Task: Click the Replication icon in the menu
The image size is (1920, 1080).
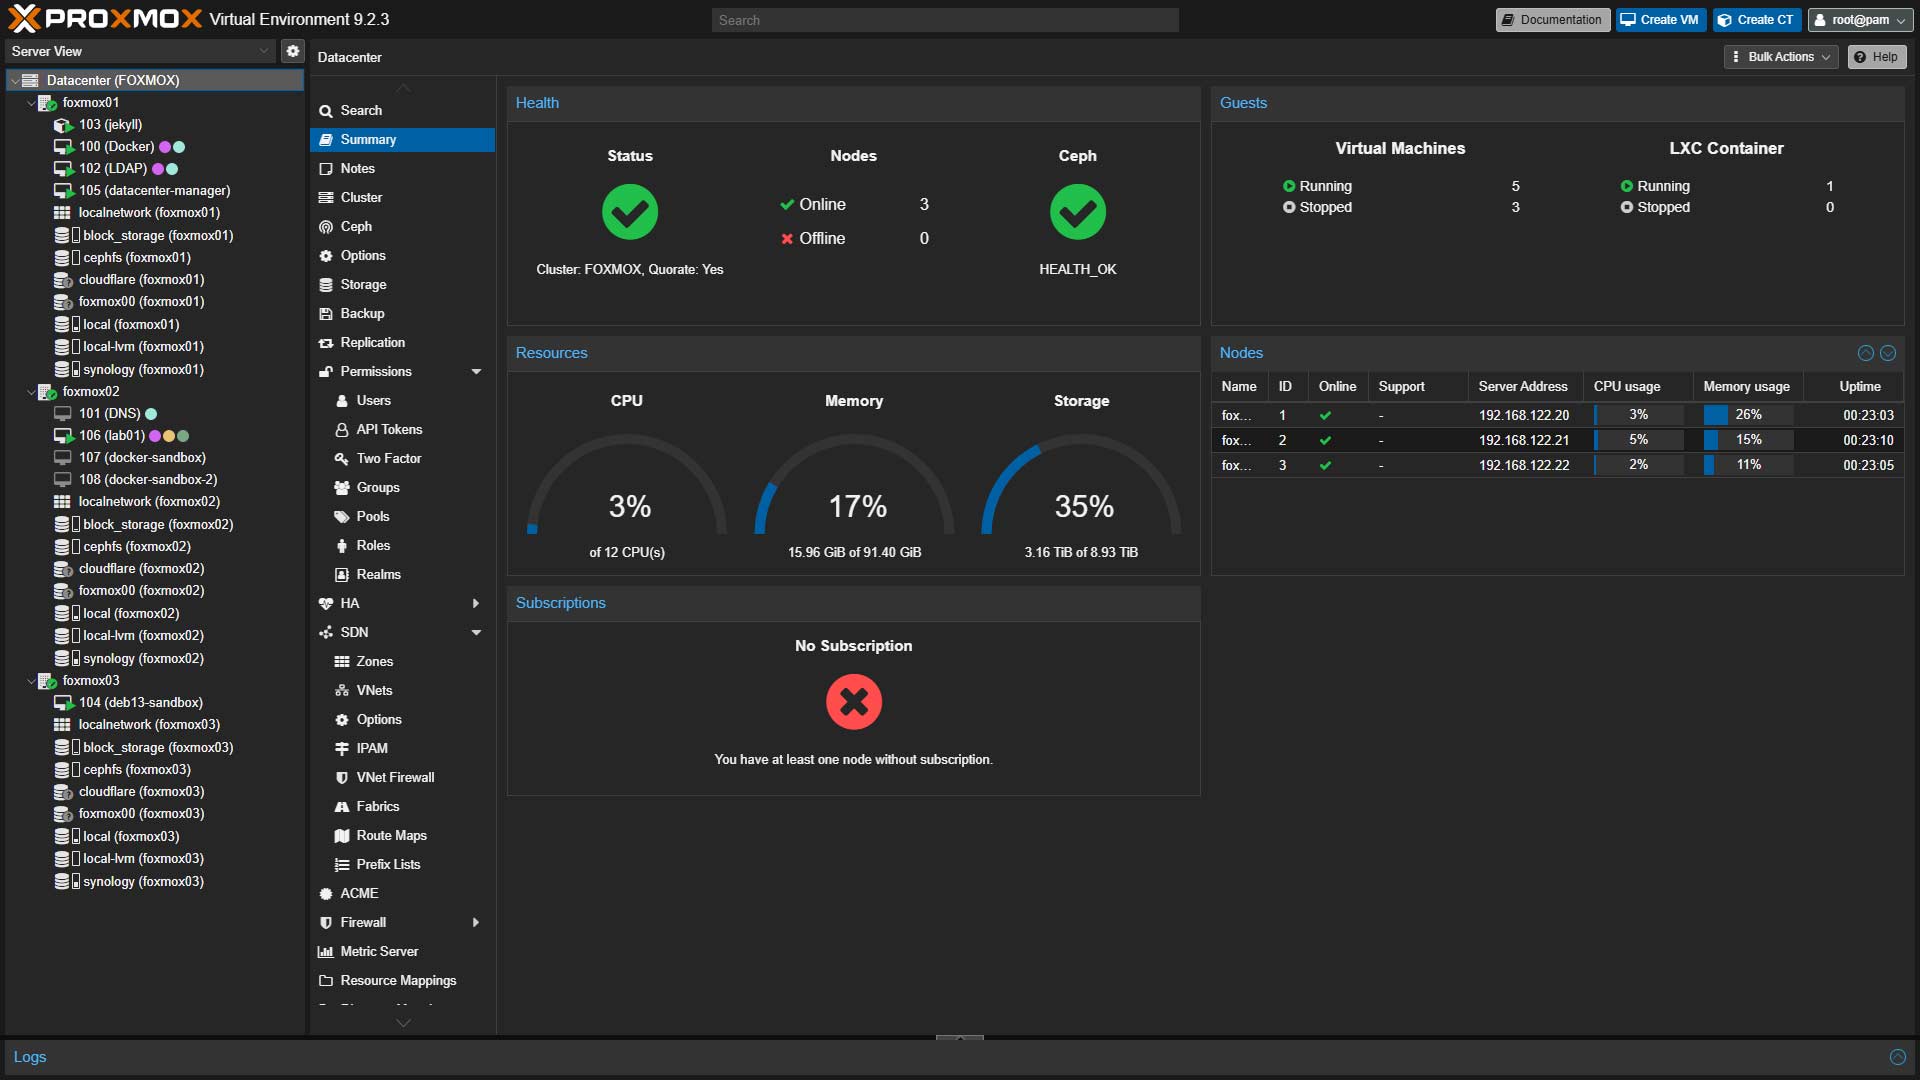Action: click(x=326, y=343)
